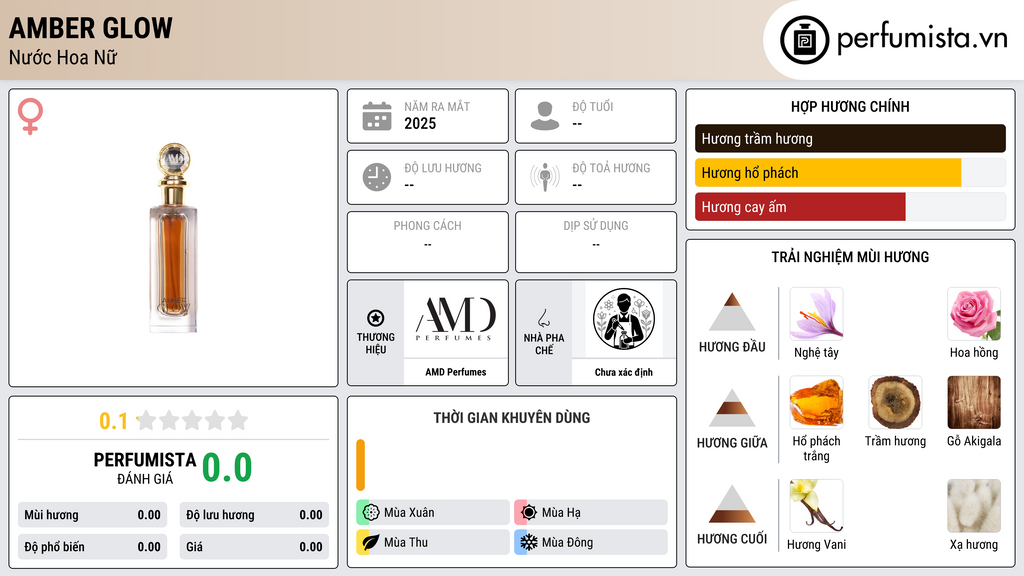Click the Nghệ tây saffron note image
The height and width of the screenshot is (576, 1024).
tap(816, 314)
